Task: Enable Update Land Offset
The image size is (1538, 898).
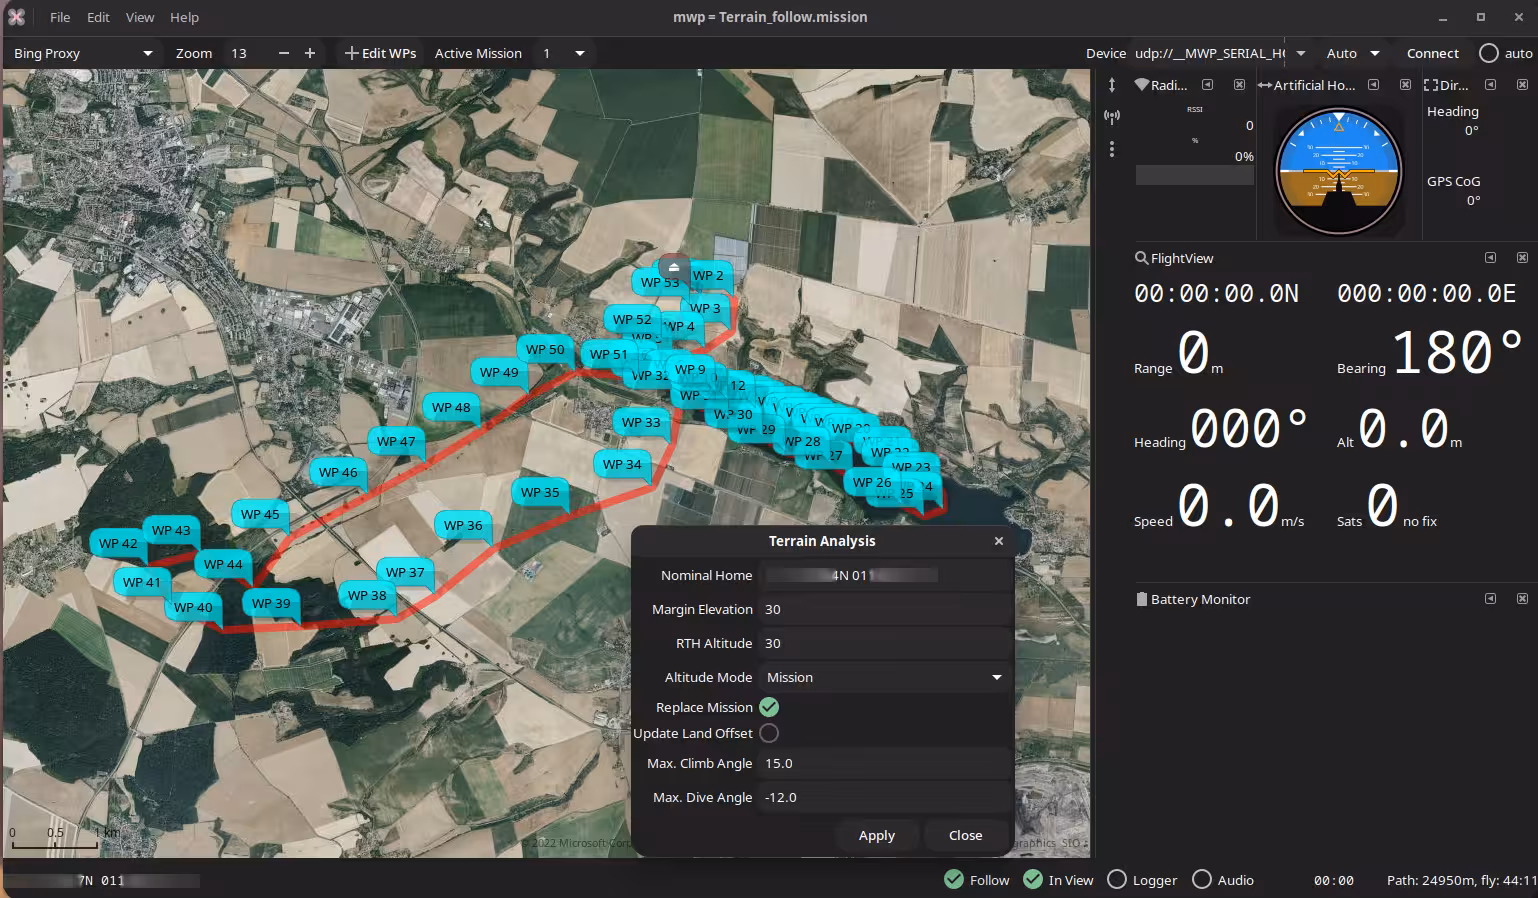Action: point(769,733)
